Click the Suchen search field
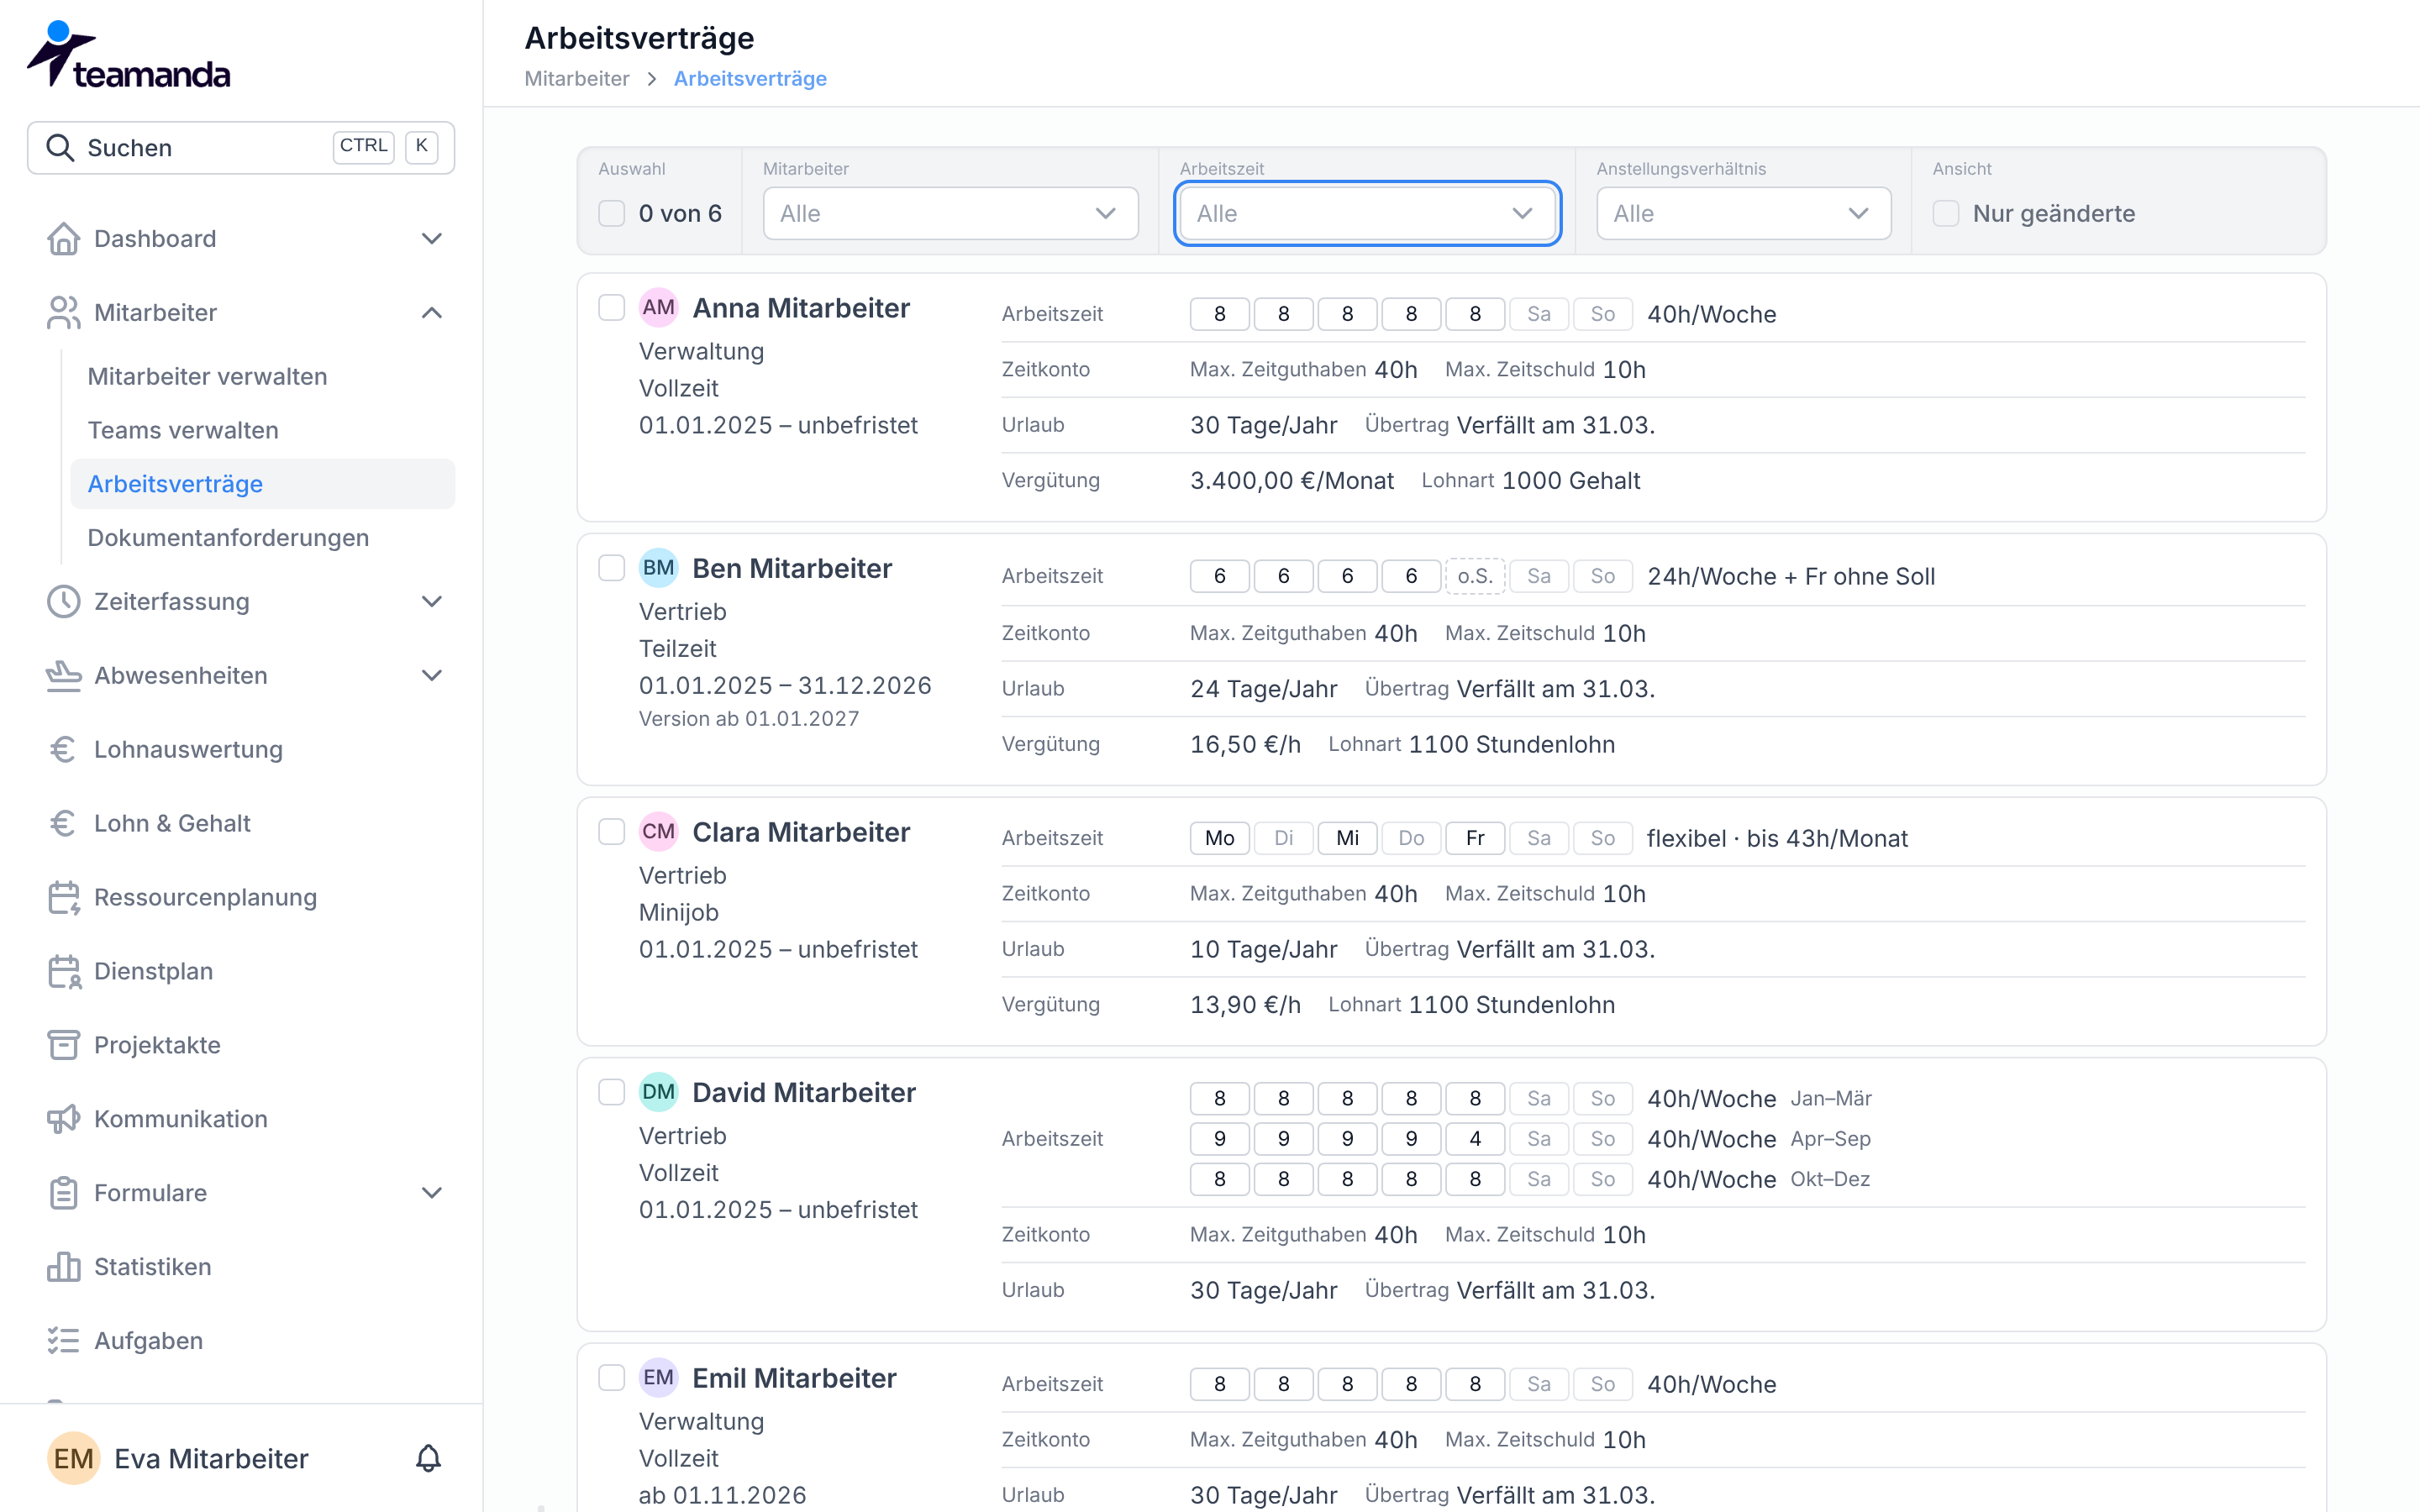The height and width of the screenshot is (1512, 2420). click(240, 148)
